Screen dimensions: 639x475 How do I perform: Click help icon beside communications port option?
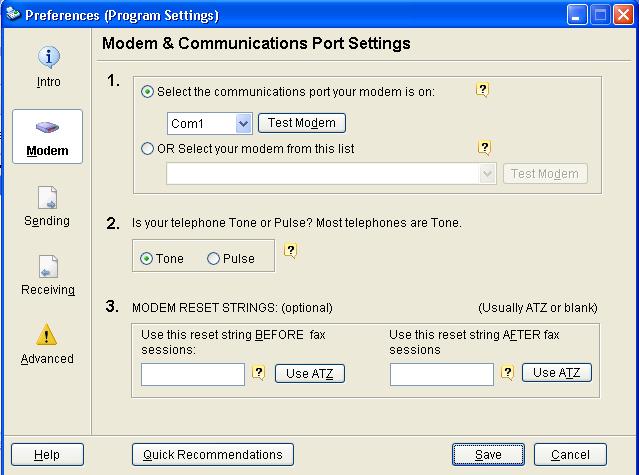click(x=483, y=90)
